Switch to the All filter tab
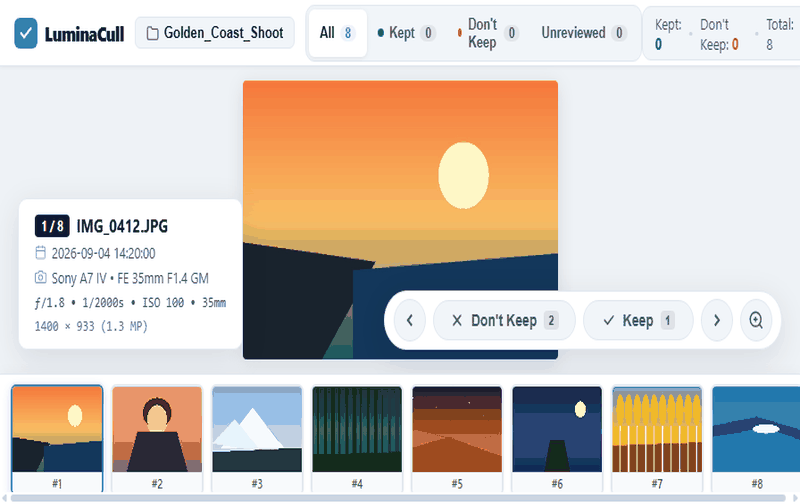The height and width of the screenshot is (504, 800). click(x=337, y=33)
